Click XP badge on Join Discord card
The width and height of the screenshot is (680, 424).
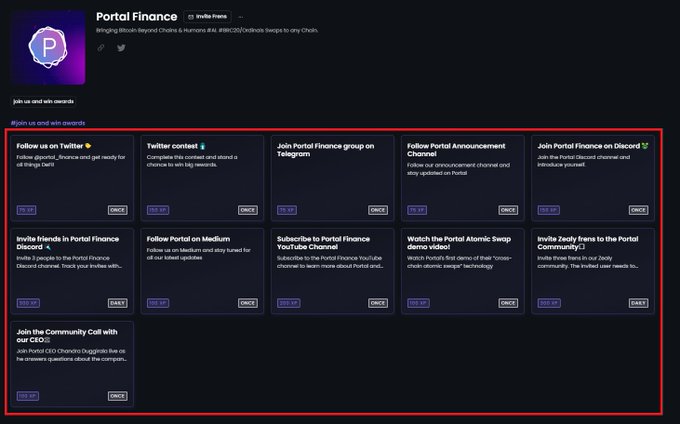click(x=549, y=210)
